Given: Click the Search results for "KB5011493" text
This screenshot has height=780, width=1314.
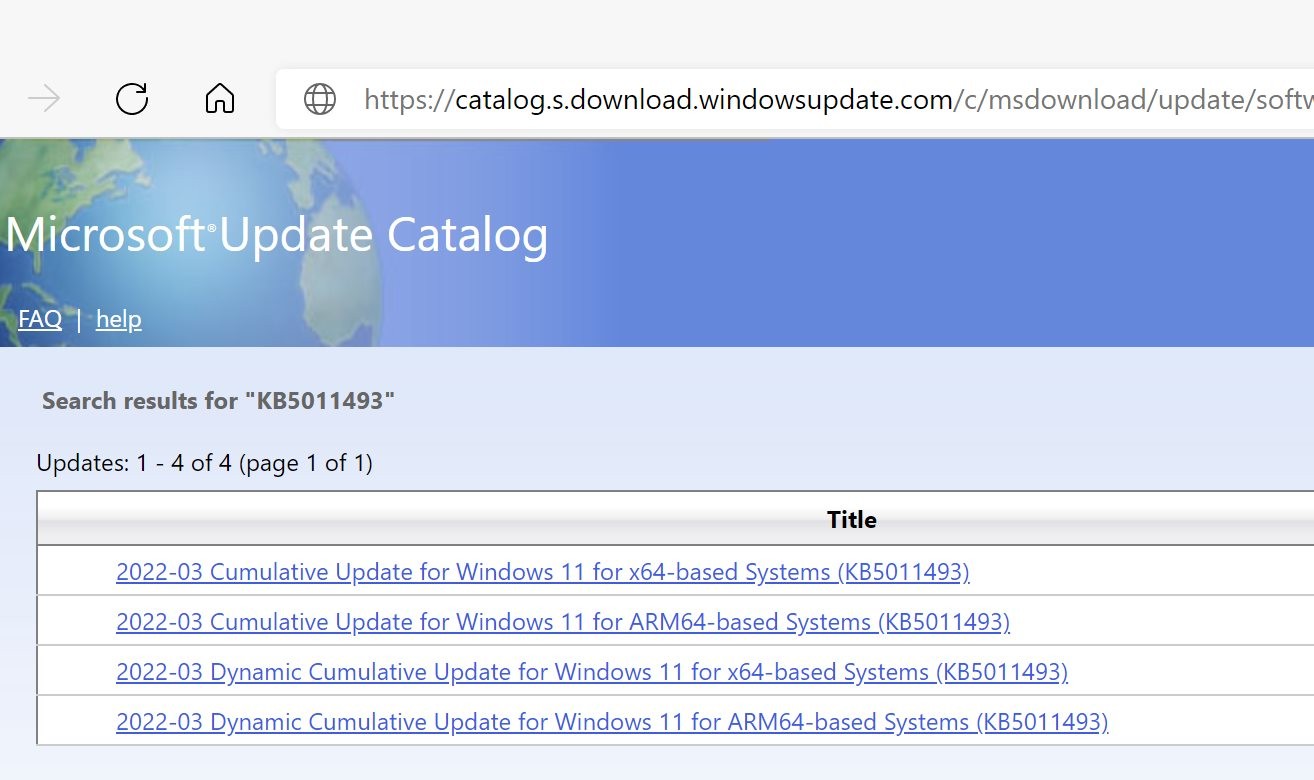Looking at the screenshot, I should (219, 401).
